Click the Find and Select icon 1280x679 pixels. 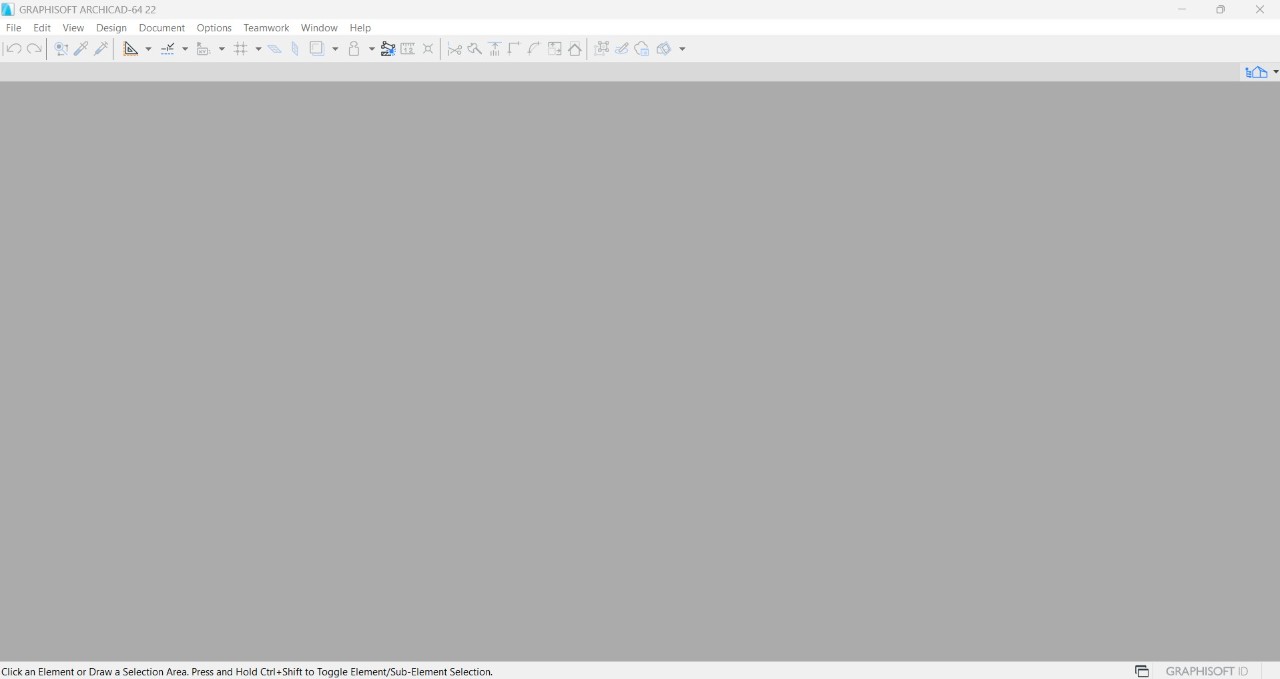pos(61,49)
